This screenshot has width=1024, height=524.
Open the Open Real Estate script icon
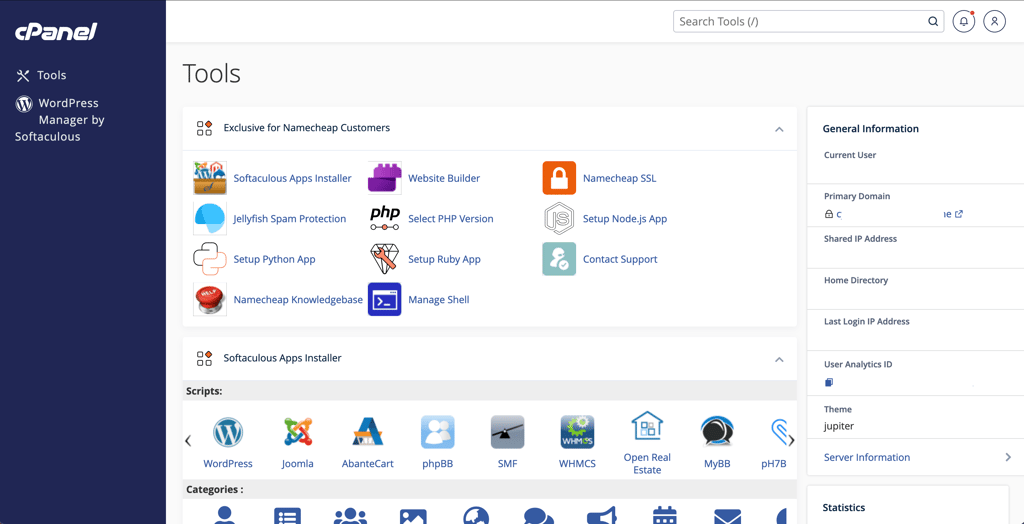tap(647, 426)
